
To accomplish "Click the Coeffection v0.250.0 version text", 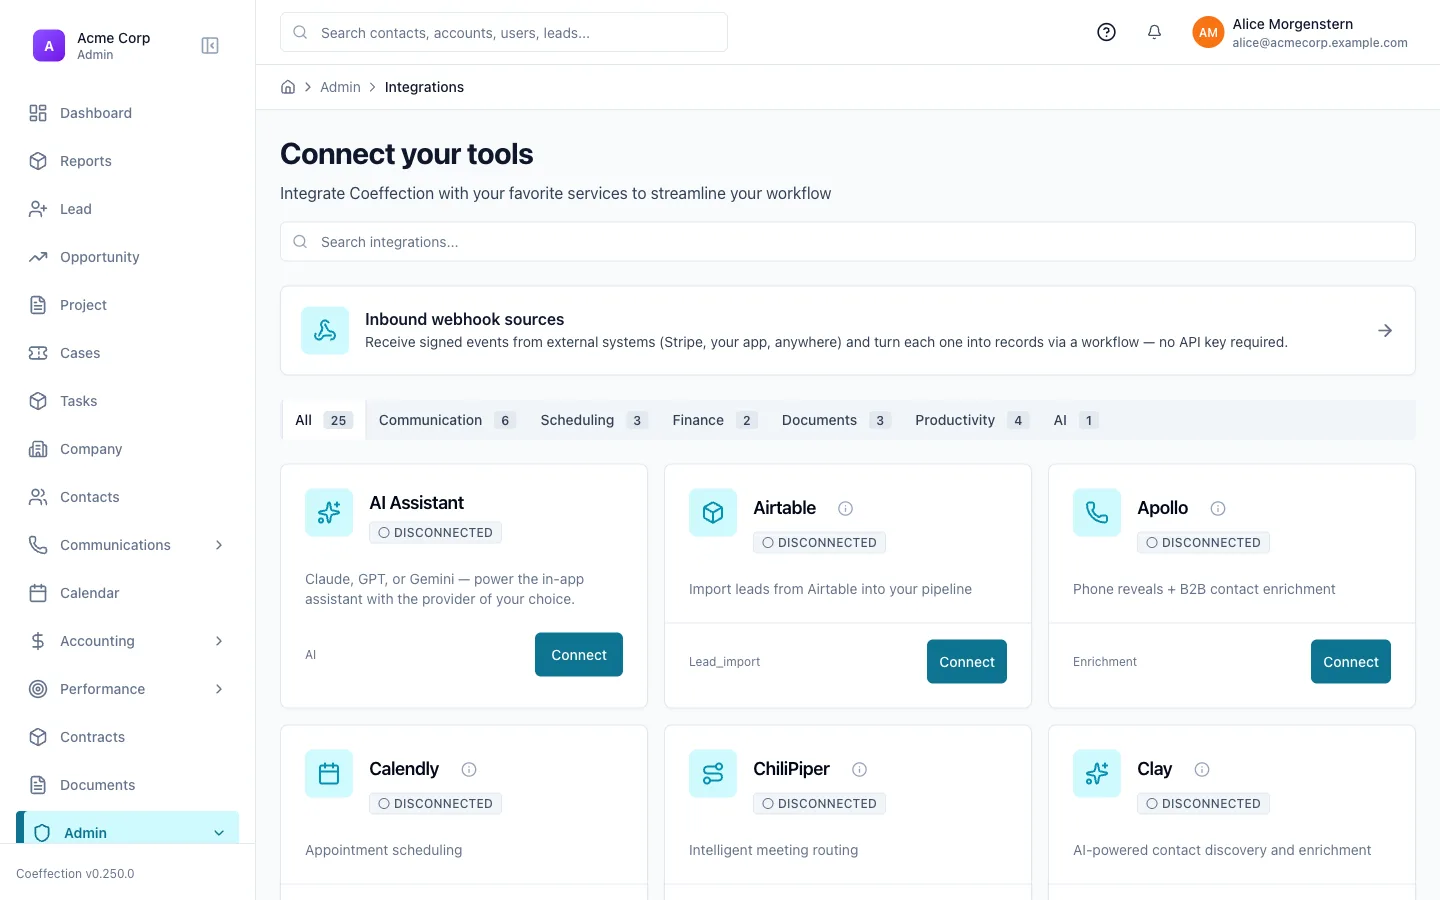I will (x=75, y=874).
